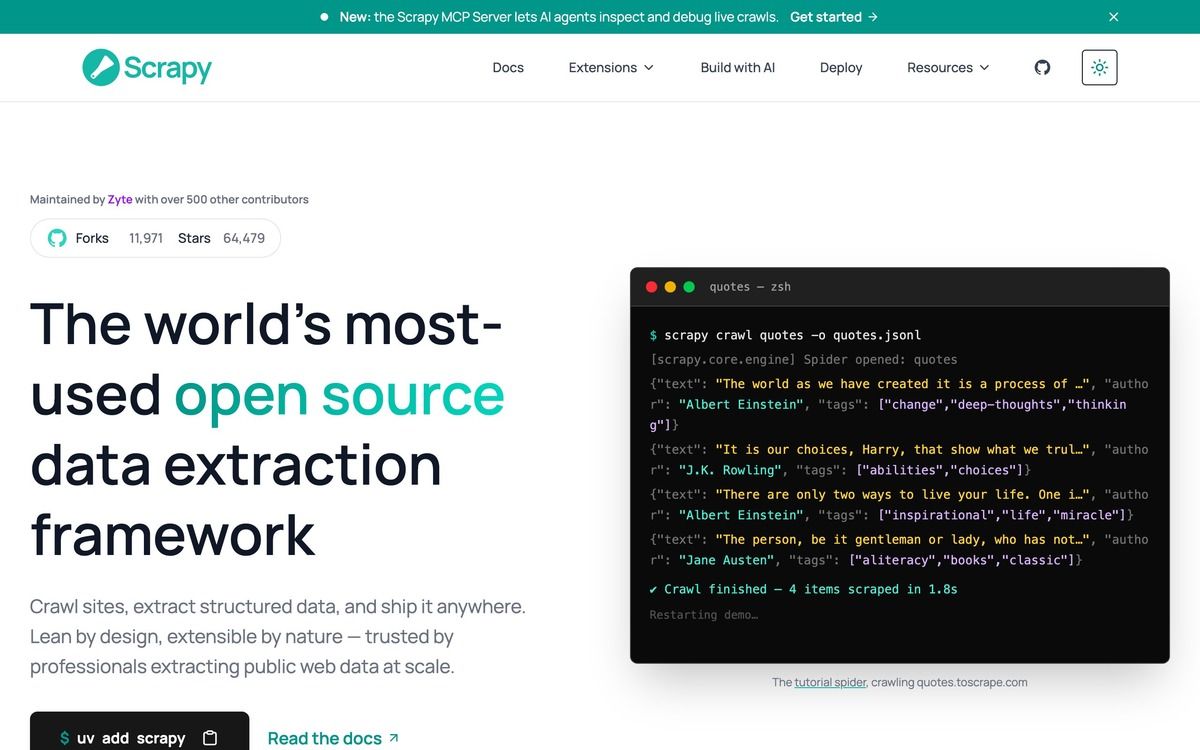Open the tutorial spider link

(x=831, y=682)
